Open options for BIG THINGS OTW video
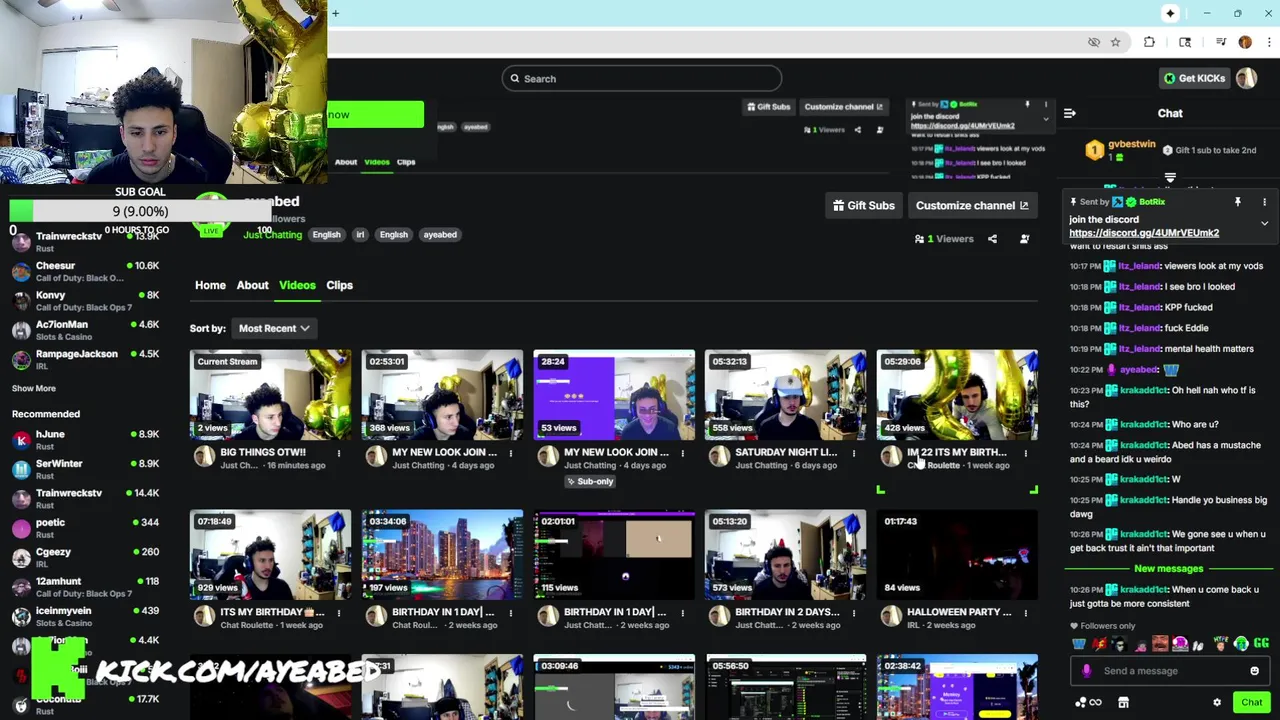This screenshot has width=1280, height=720. [x=338, y=453]
